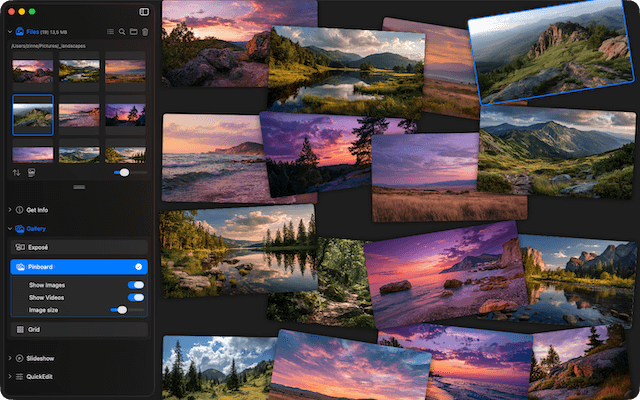This screenshot has width=640, height=400.
Task: Click the search magnifier icon
Action: (x=121, y=32)
